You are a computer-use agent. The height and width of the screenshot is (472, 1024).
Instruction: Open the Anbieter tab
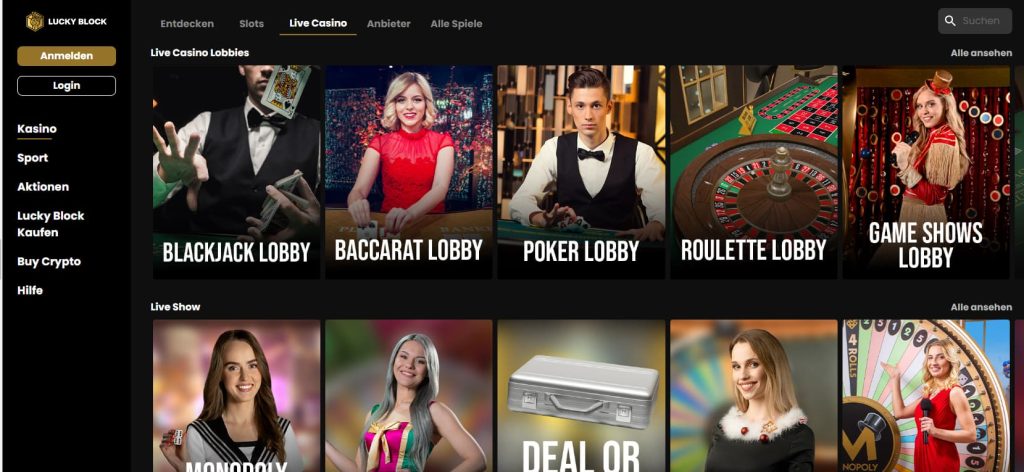click(389, 24)
